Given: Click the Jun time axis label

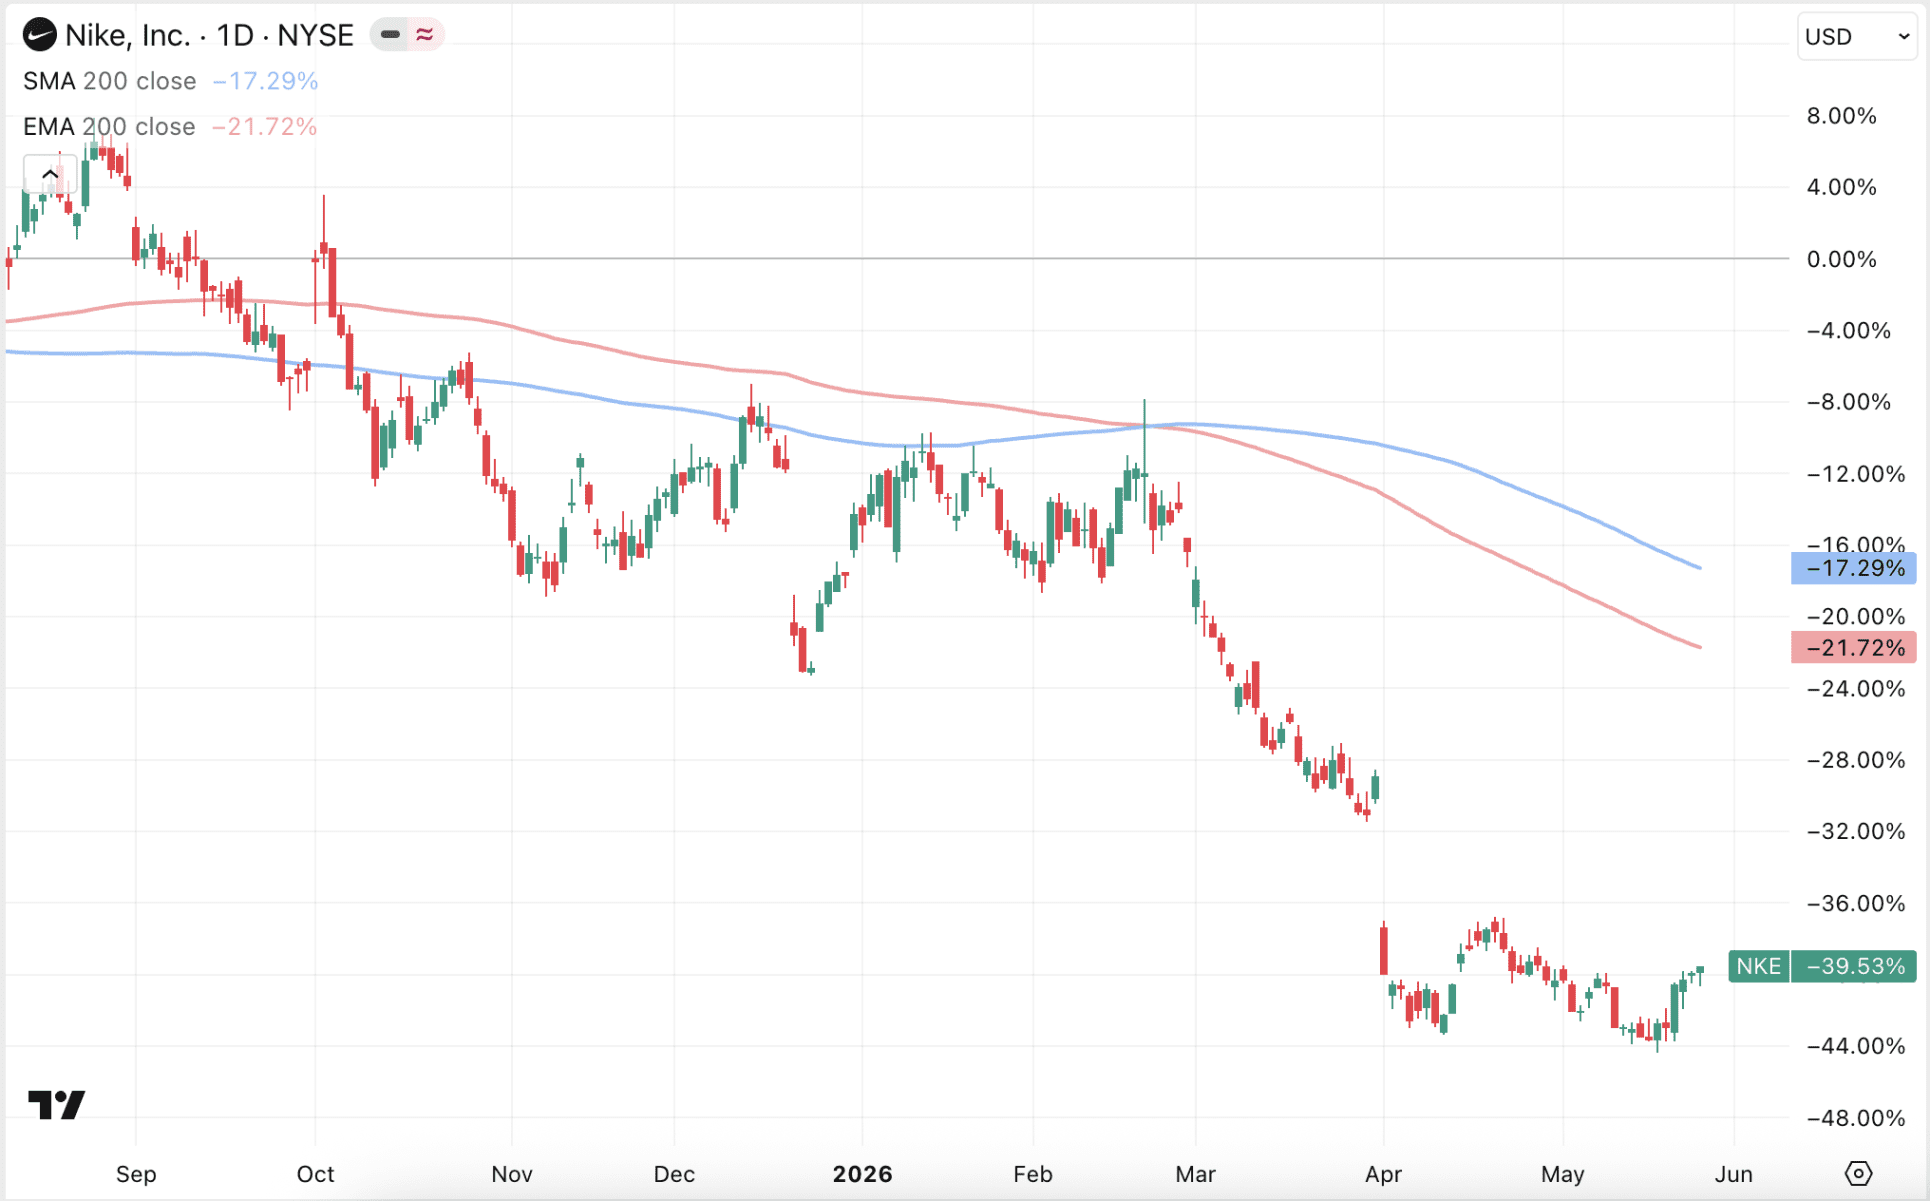Looking at the screenshot, I should (1733, 1174).
